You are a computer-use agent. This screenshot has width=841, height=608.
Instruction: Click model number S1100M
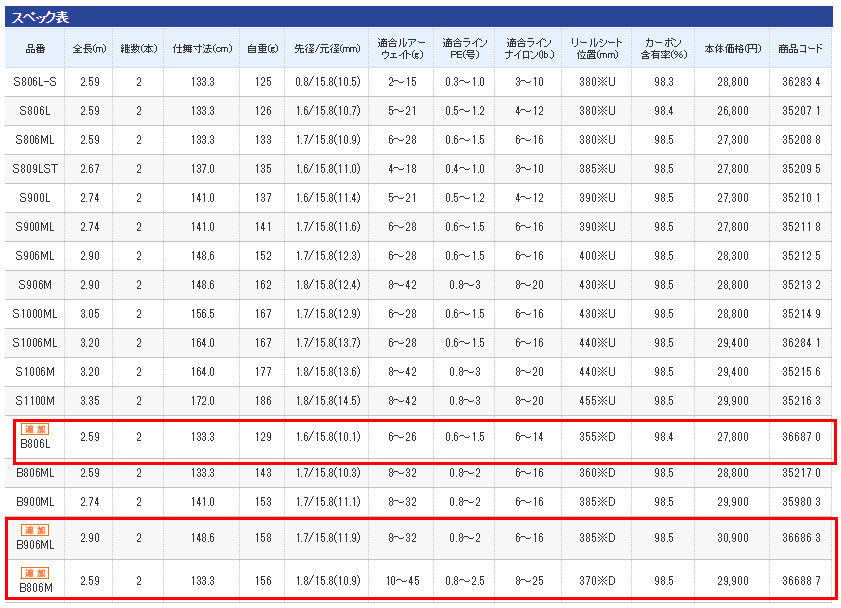(35, 401)
